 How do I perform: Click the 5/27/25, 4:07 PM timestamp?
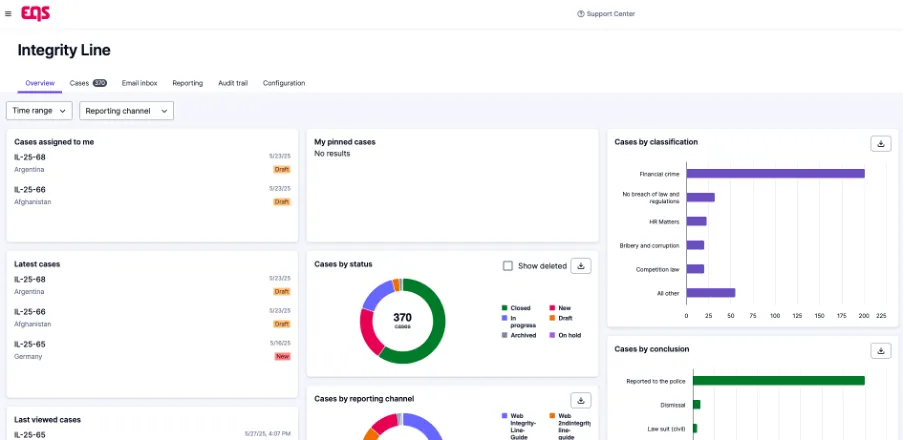tap(268, 434)
